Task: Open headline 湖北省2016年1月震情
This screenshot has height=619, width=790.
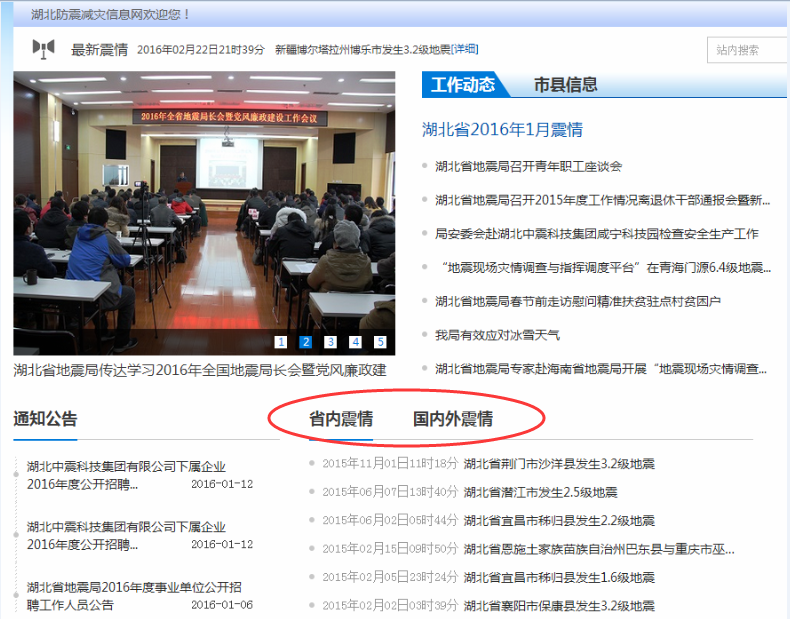Action: click(x=502, y=129)
